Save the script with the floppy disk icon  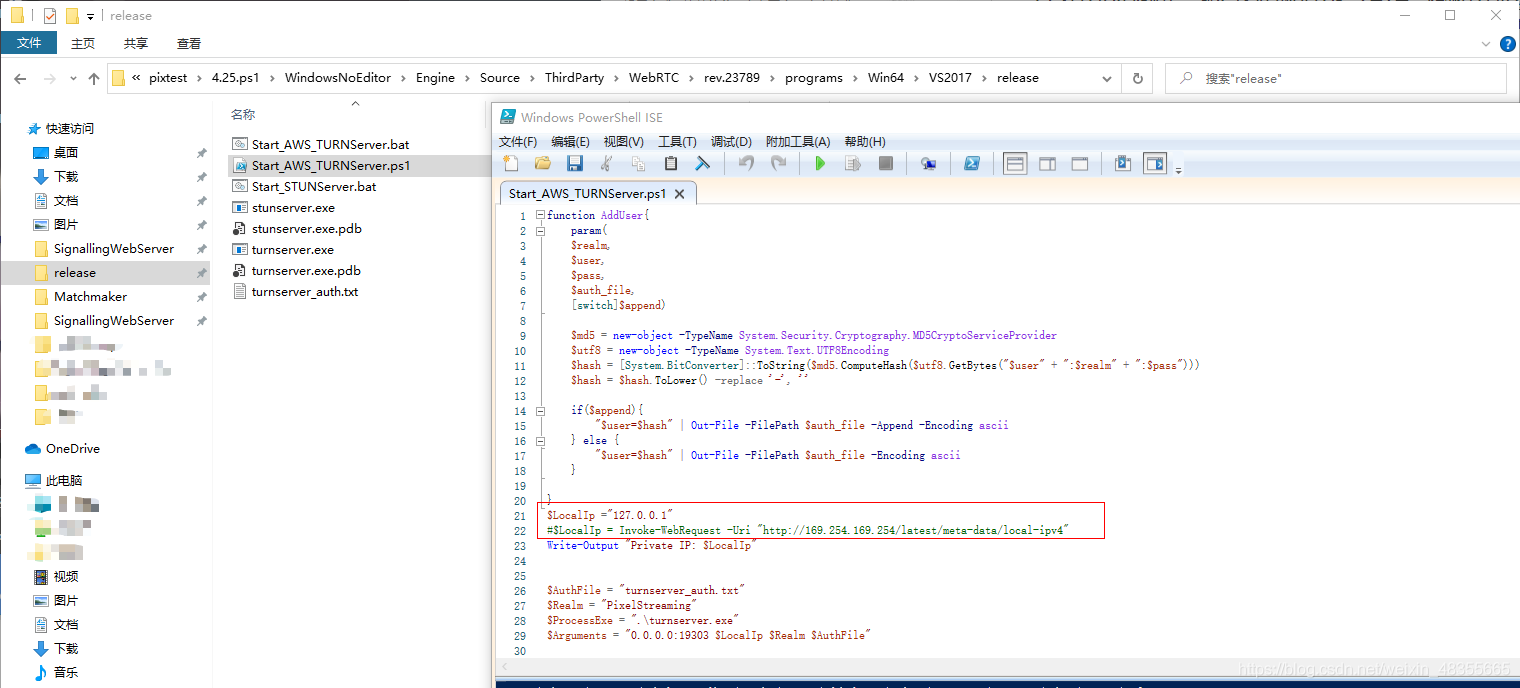[575, 163]
